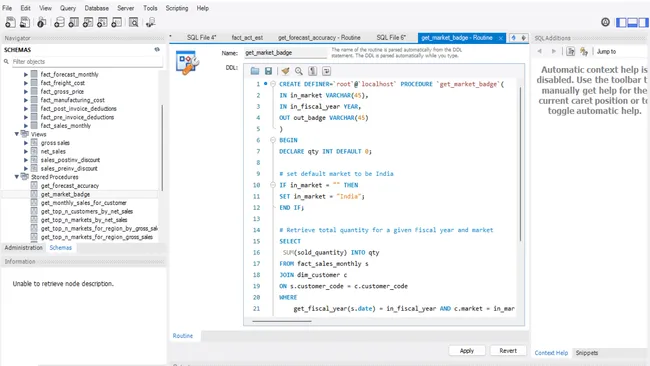
Task: Open the preferences gear icon at top right
Action: point(605,22)
